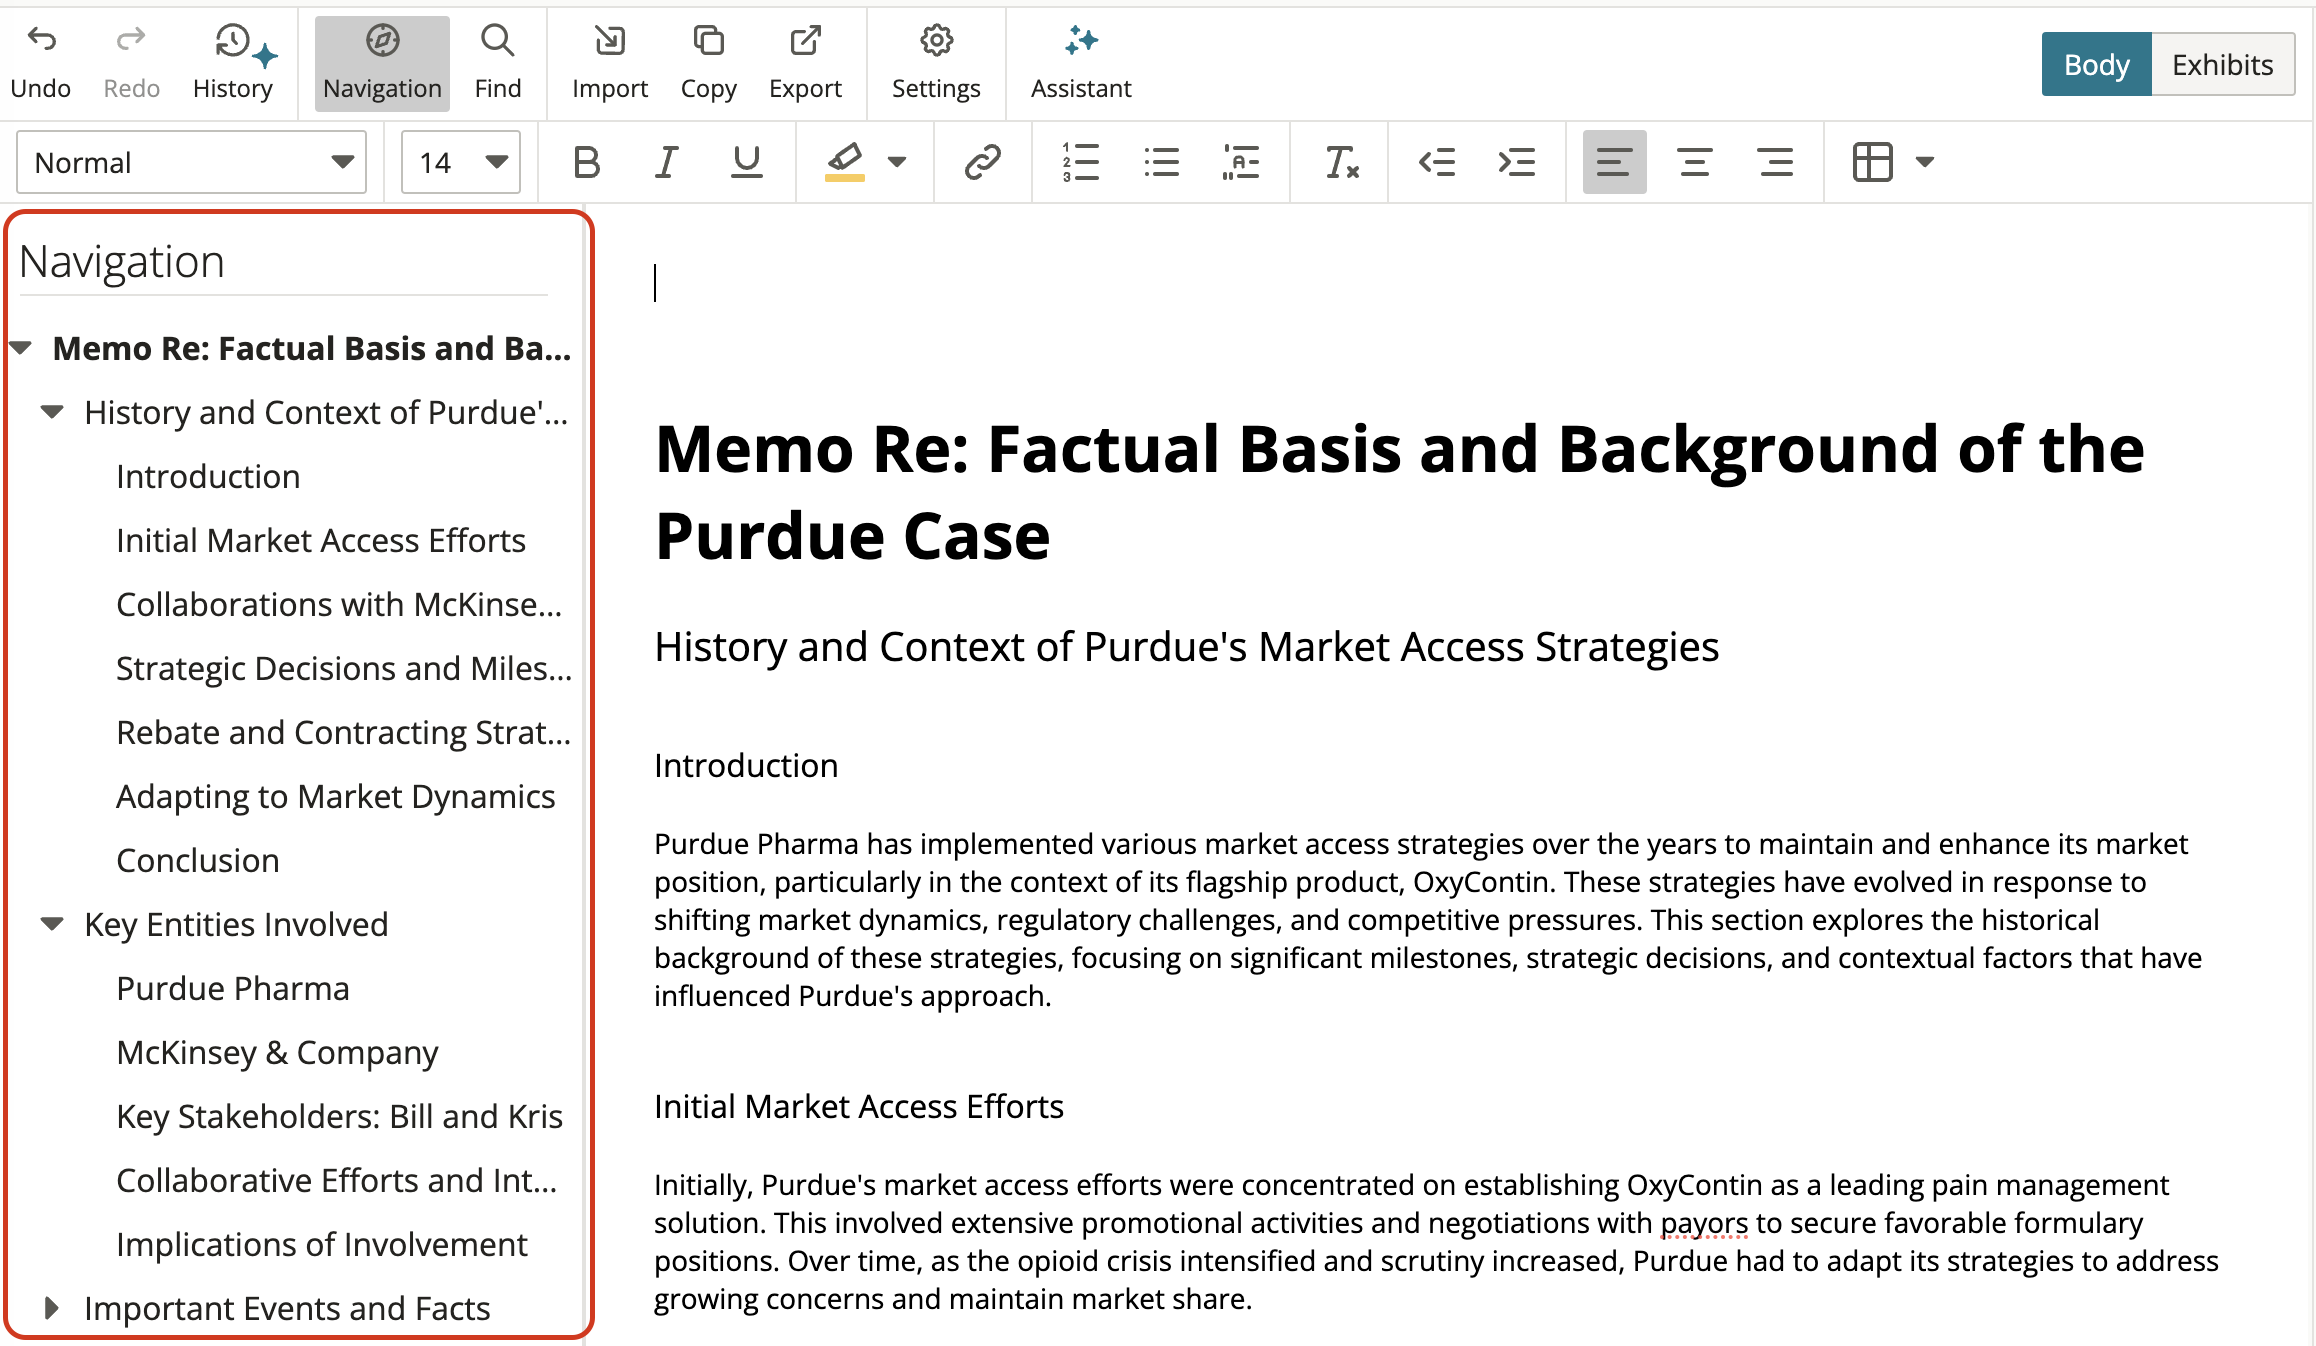Screen dimensions: 2316x1346
Task: Click the Import icon
Action: point(609,40)
